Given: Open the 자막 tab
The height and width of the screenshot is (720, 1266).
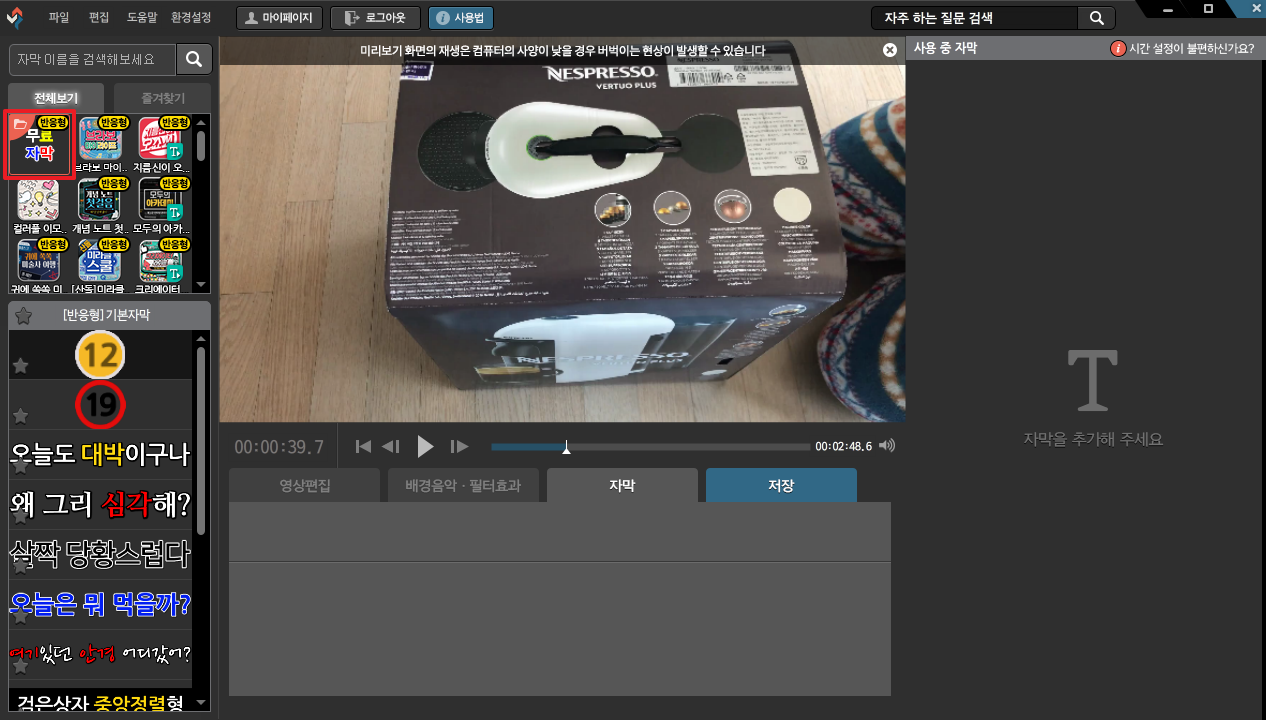Looking at the screenshot, I should pos(622,485).
